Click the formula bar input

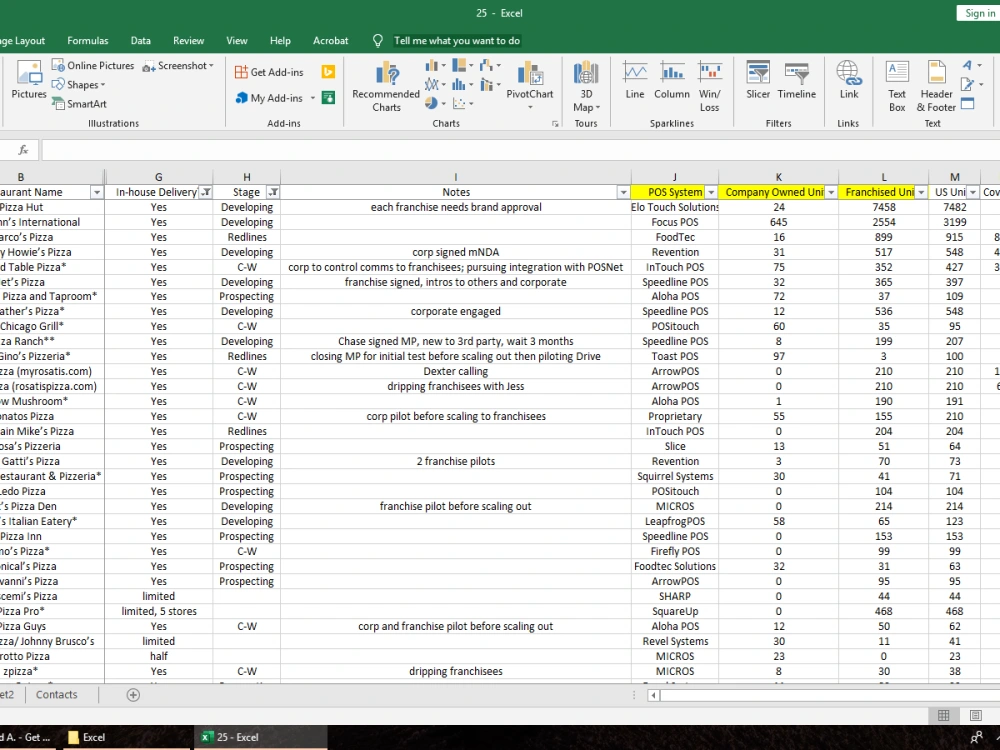pyautogui.click(x=520, y=150)
